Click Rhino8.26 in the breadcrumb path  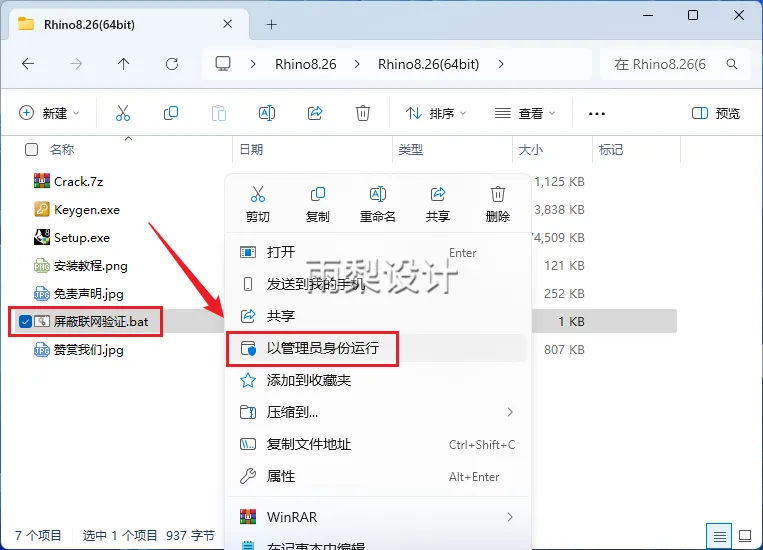[306, 64]
